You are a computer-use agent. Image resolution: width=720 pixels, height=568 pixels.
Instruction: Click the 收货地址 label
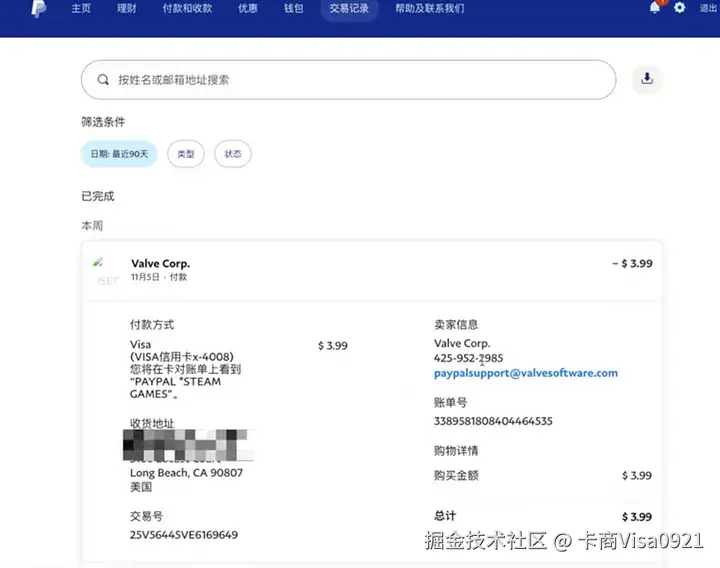152,423
